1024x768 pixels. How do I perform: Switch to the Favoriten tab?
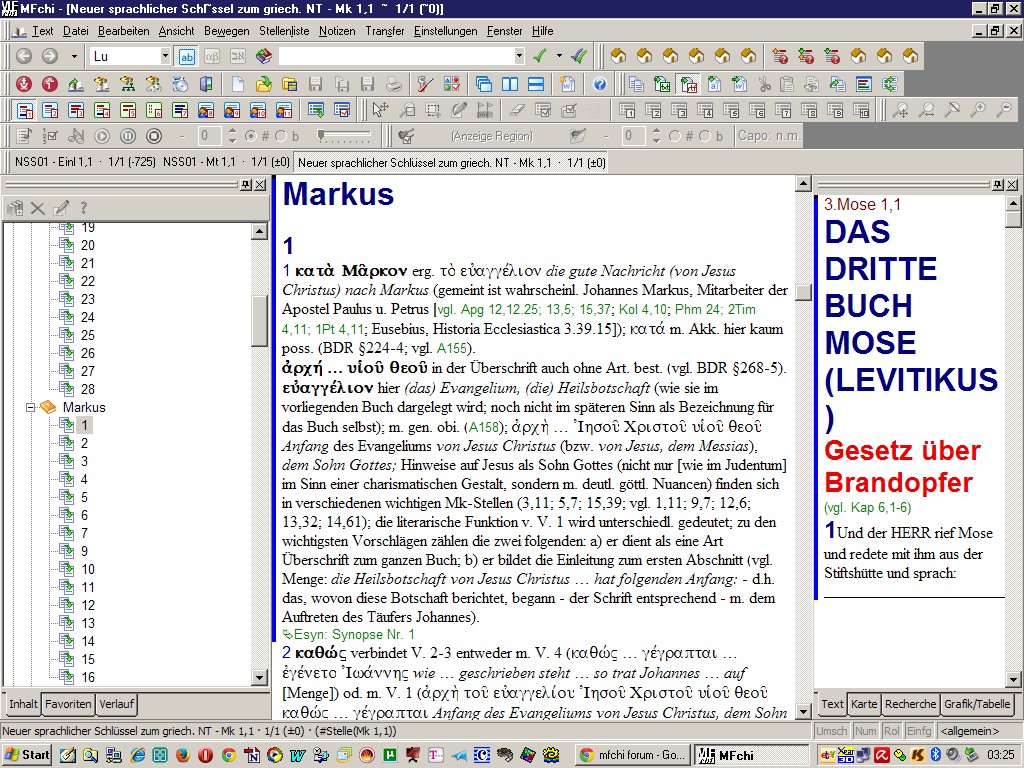coord(68,704)
